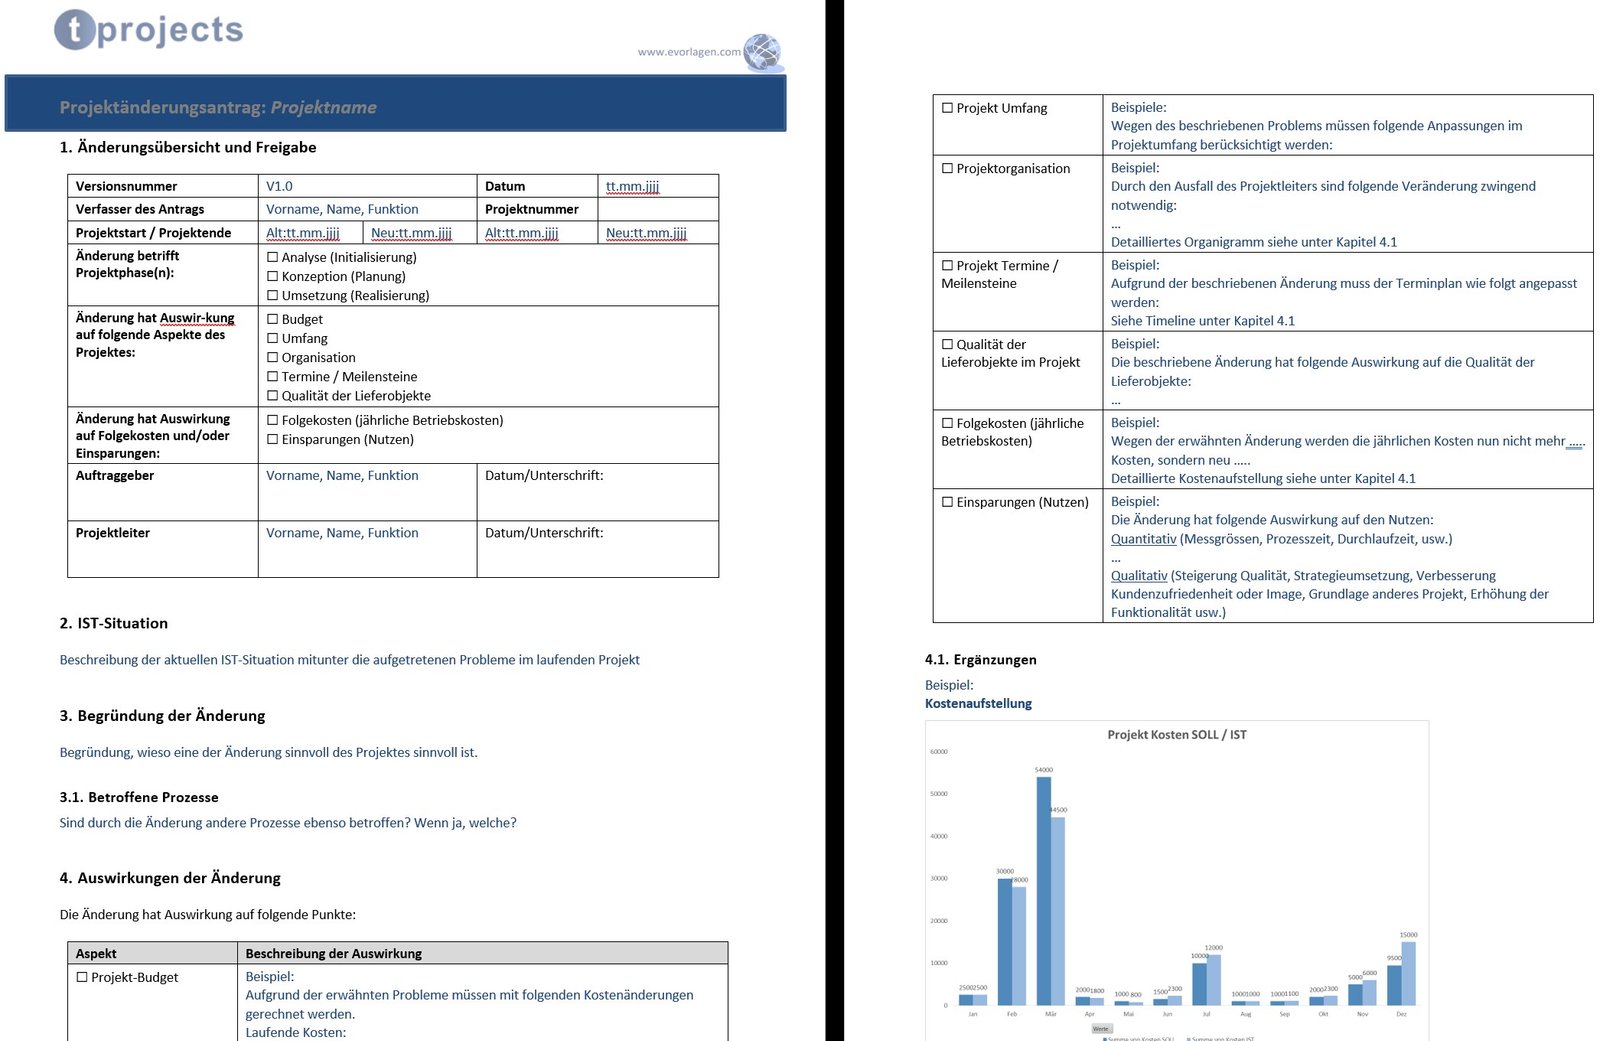This screenshot has height=1041, width=1600.
Task: Click the Kostenaufstellung label above the chart
Action: (978, 703)
